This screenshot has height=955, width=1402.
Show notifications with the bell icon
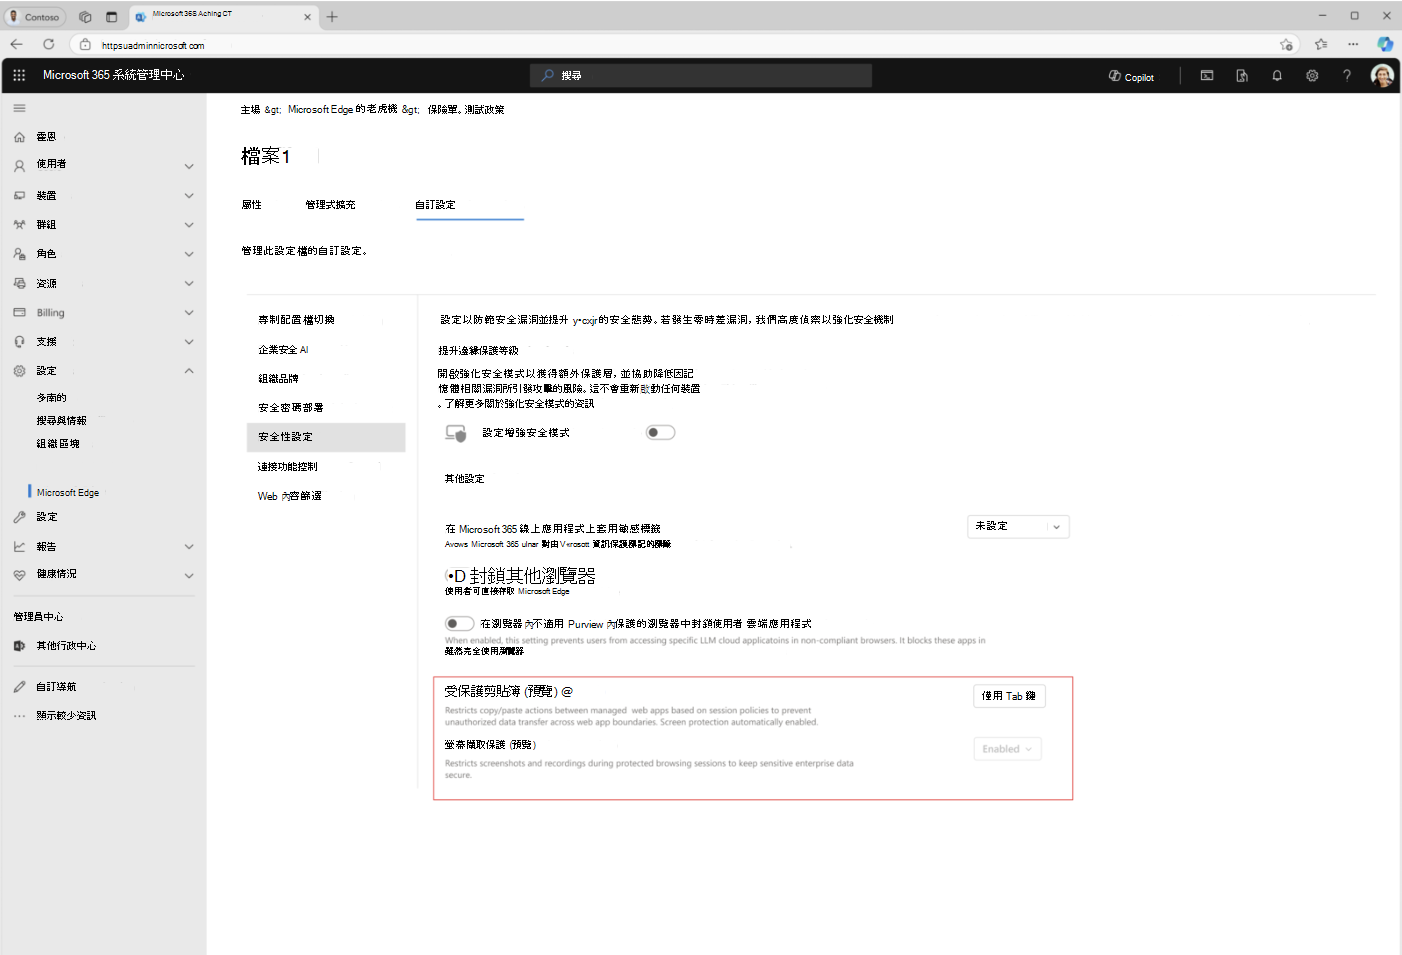click(1277, 76)
